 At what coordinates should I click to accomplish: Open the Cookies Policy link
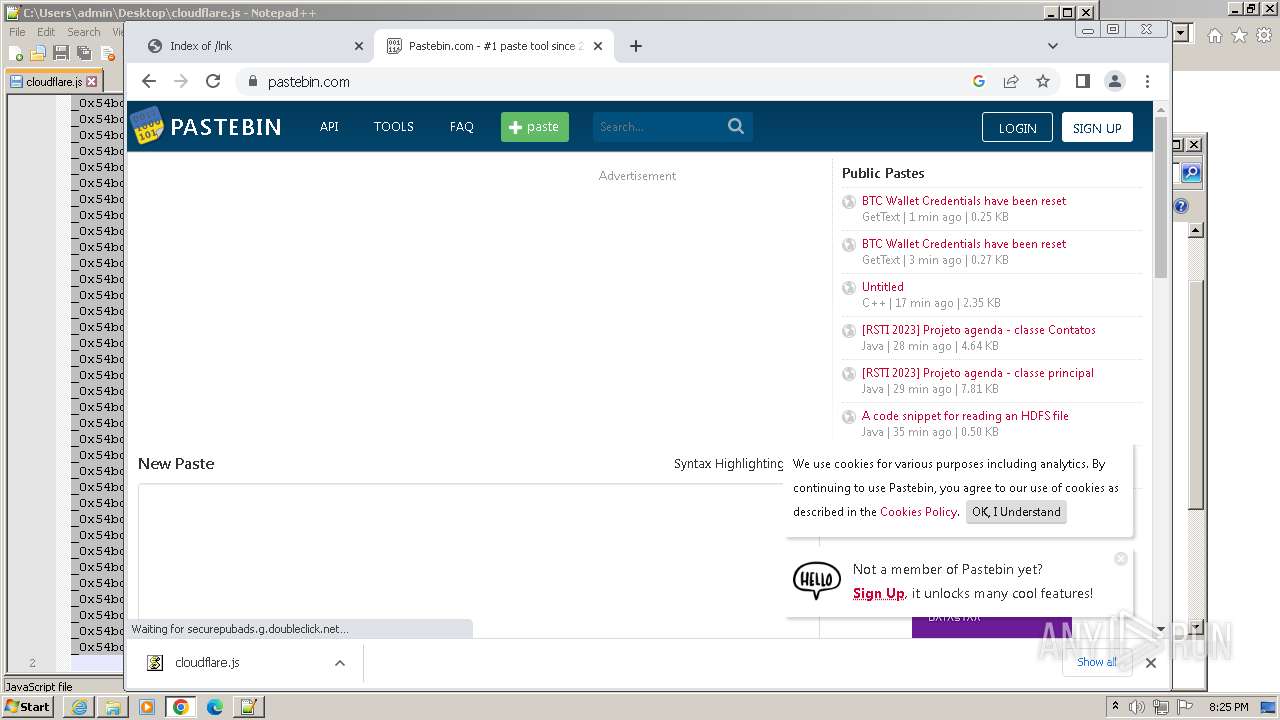coord(918,512)
